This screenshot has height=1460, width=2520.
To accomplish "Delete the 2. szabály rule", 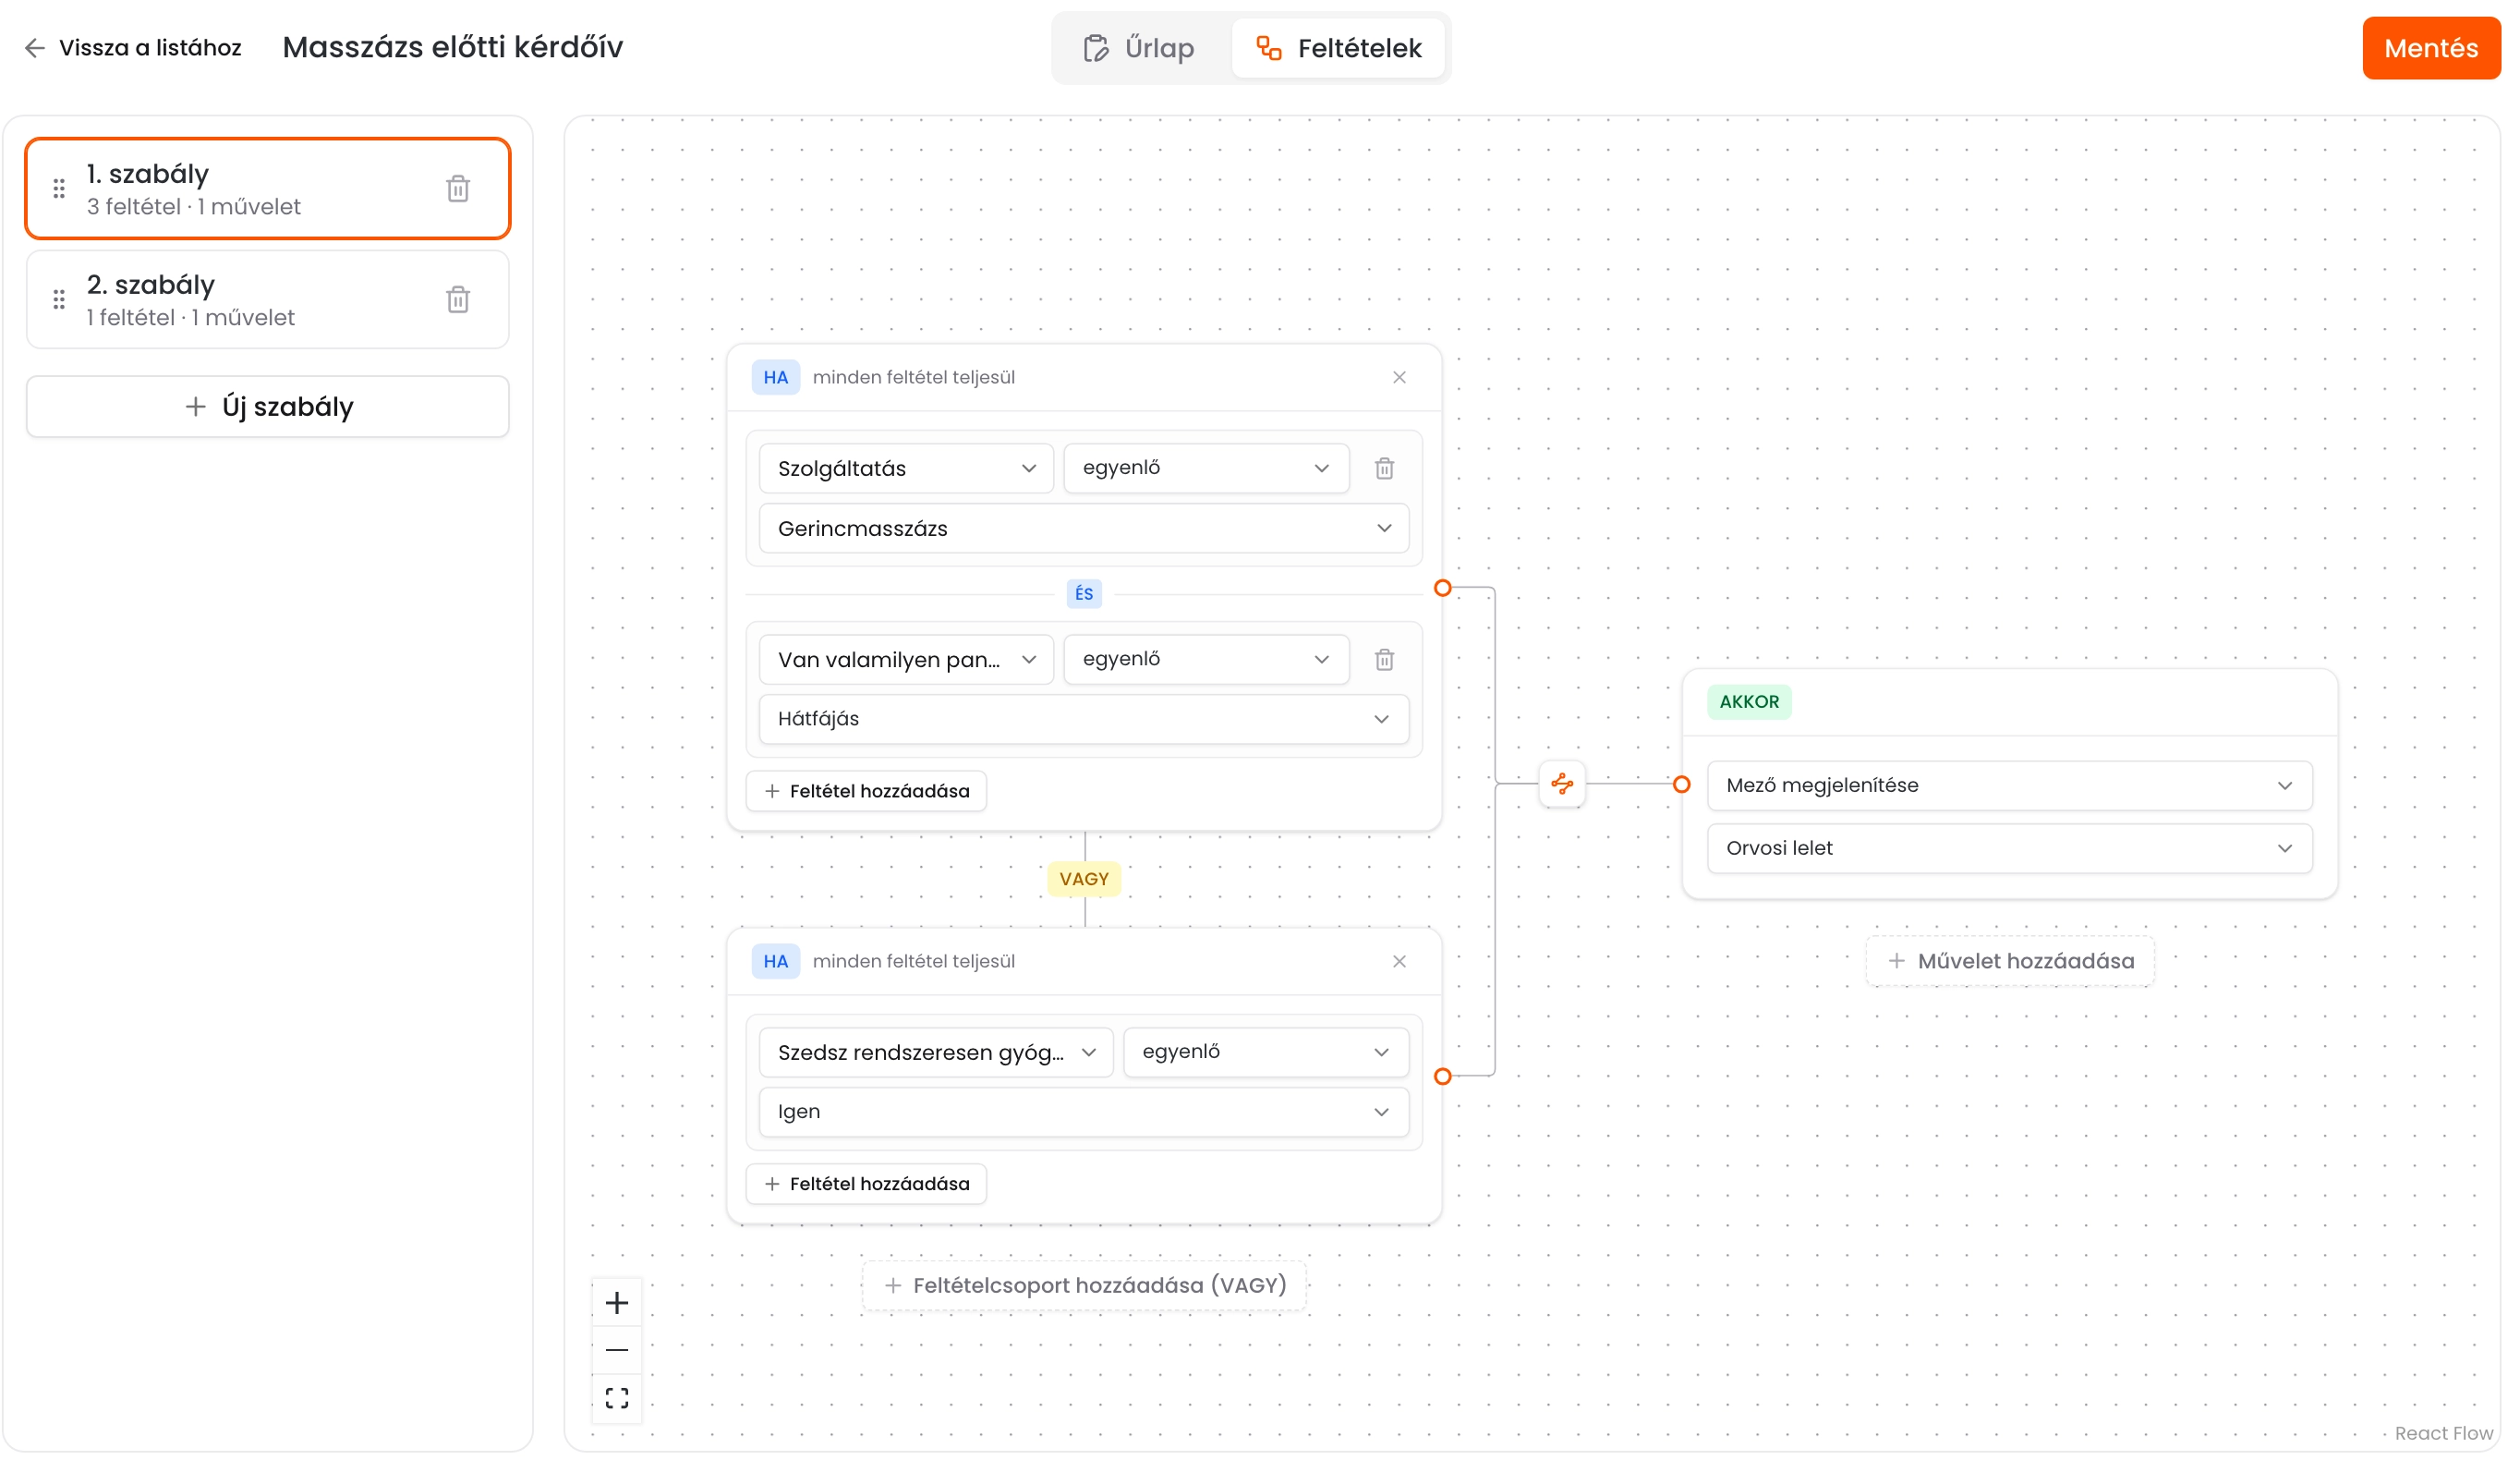I will click(x=458, y=299).
